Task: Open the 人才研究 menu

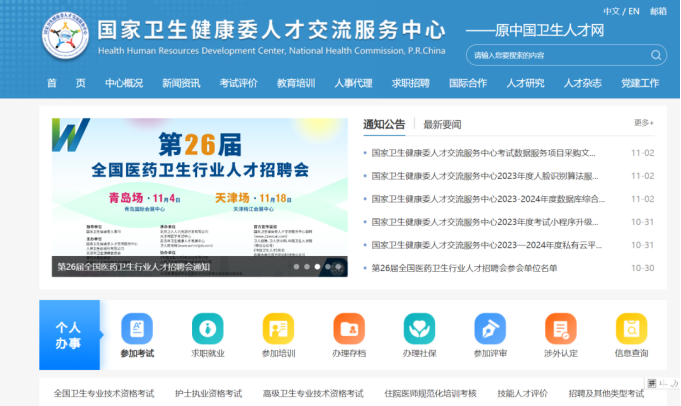Action: (525, 83)
